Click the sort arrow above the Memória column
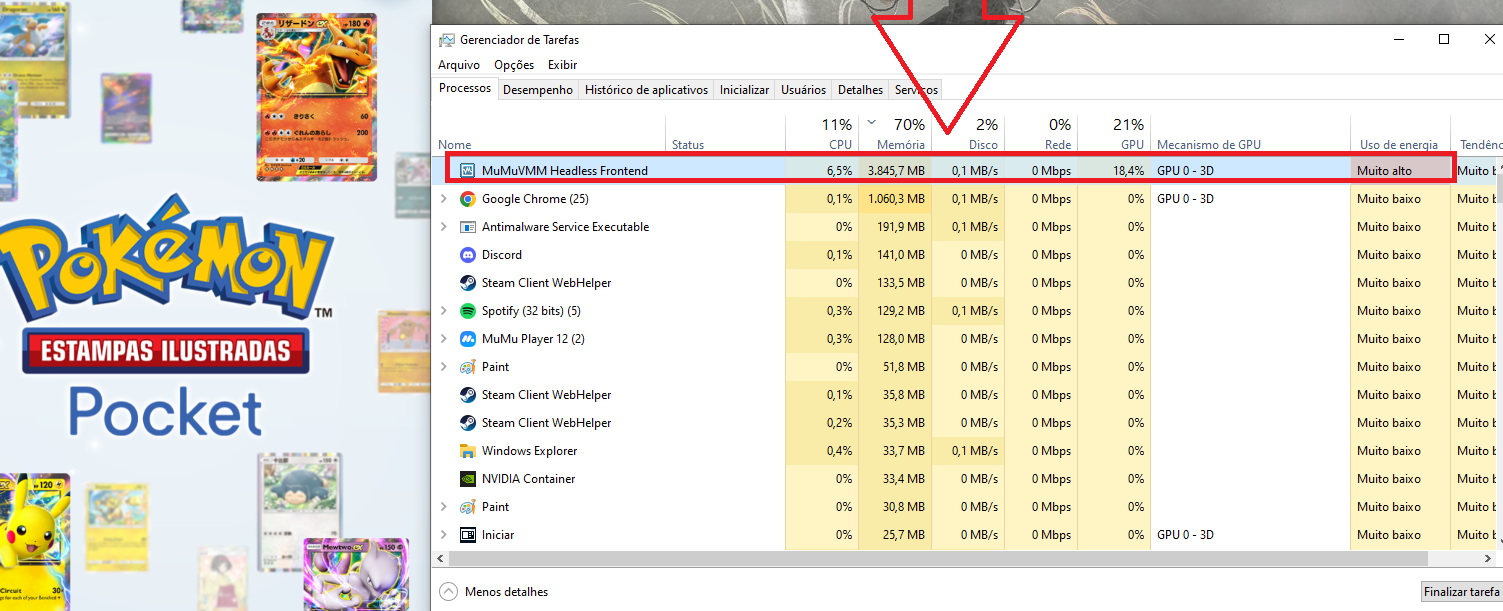The width and height of the screenshot is (1503, 611). pyautogui.click(x=870, y=123)
